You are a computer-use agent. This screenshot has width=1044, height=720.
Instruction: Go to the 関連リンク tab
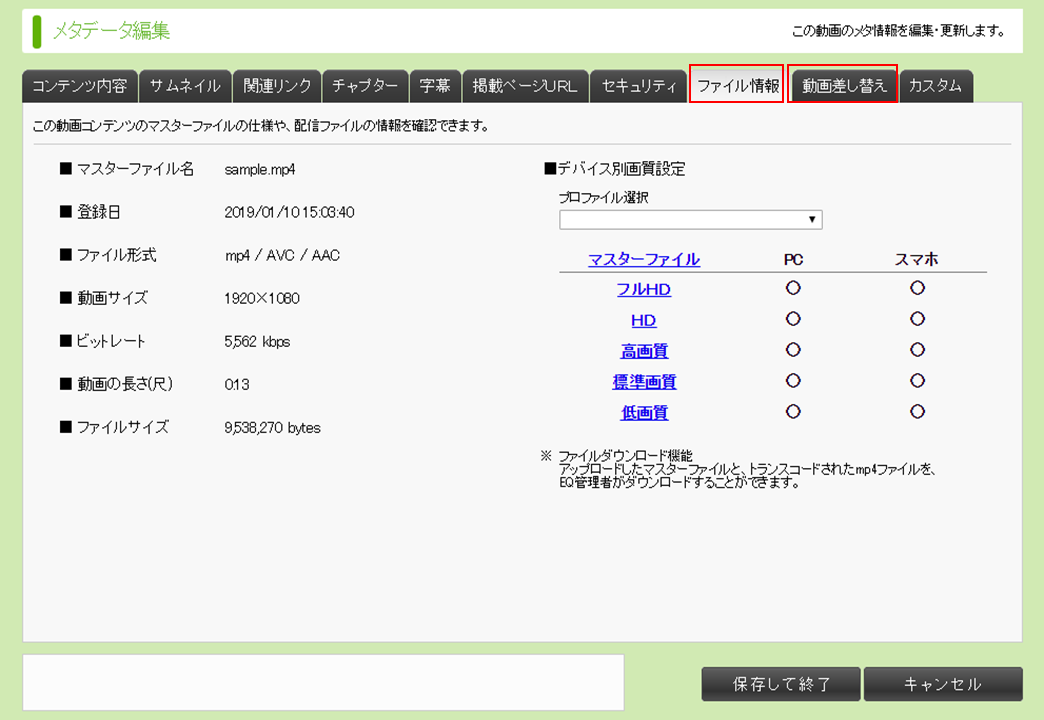coord(277,87)
